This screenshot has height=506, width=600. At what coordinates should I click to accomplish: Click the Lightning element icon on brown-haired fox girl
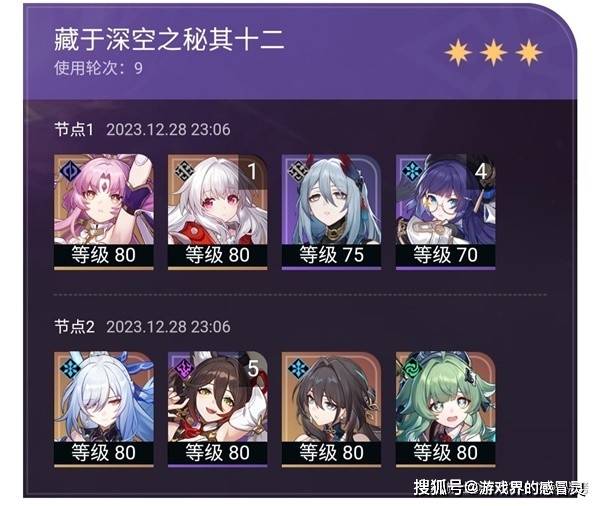click(184, 369)
